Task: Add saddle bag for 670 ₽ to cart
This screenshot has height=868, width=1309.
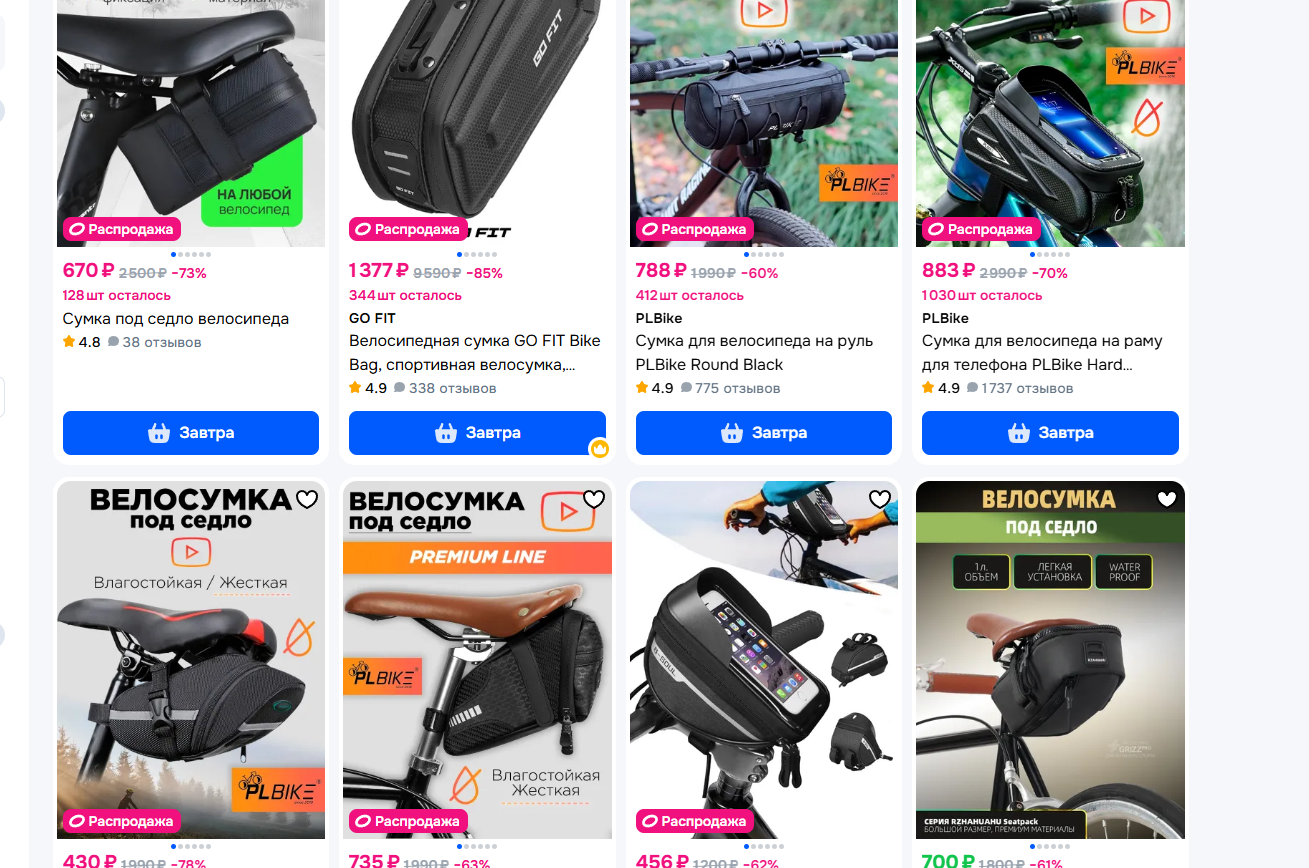Action: pyautogui.click(x=191, y=433)
